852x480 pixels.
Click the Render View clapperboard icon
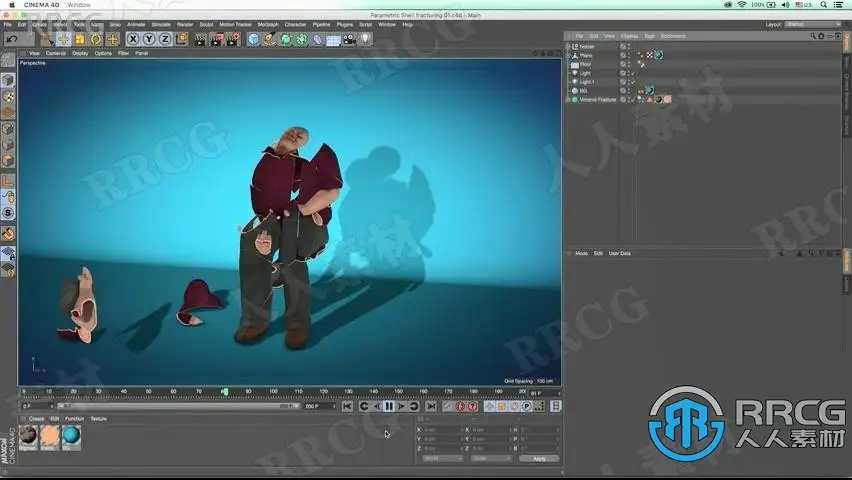201,39
